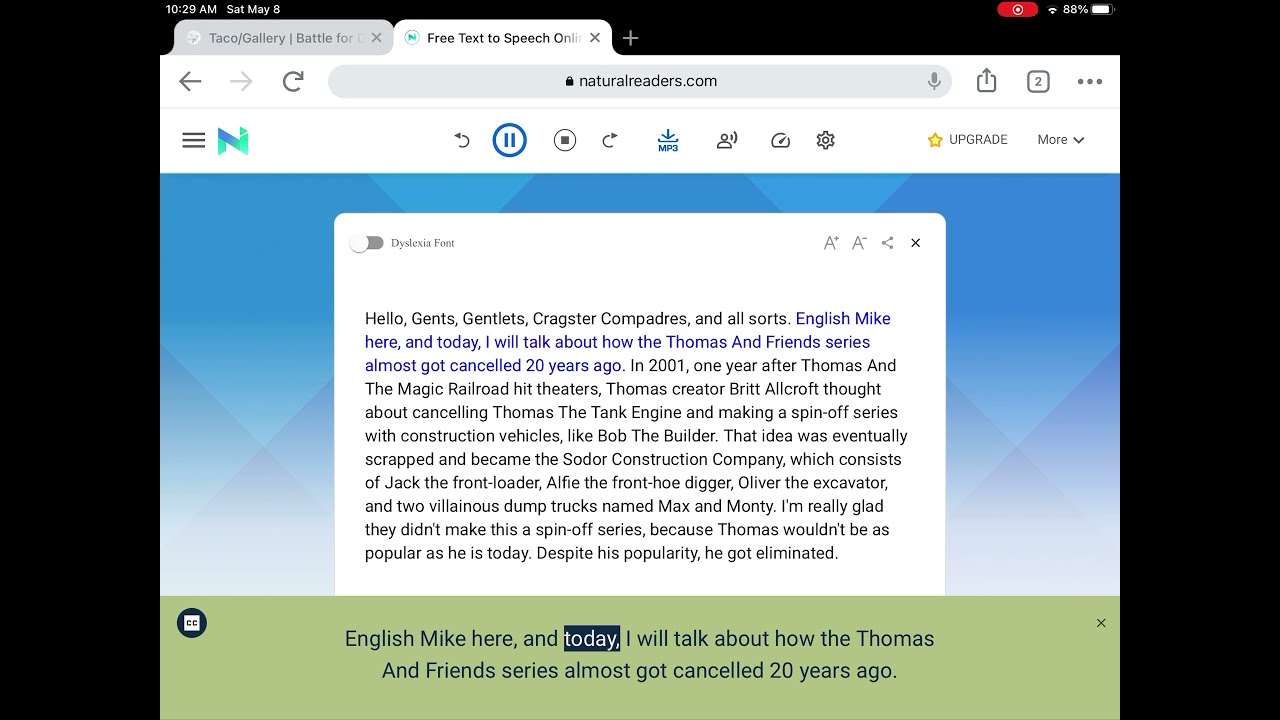Open the settings gear
Screen dimensions: 1280x720
click(x=826, y=140)
